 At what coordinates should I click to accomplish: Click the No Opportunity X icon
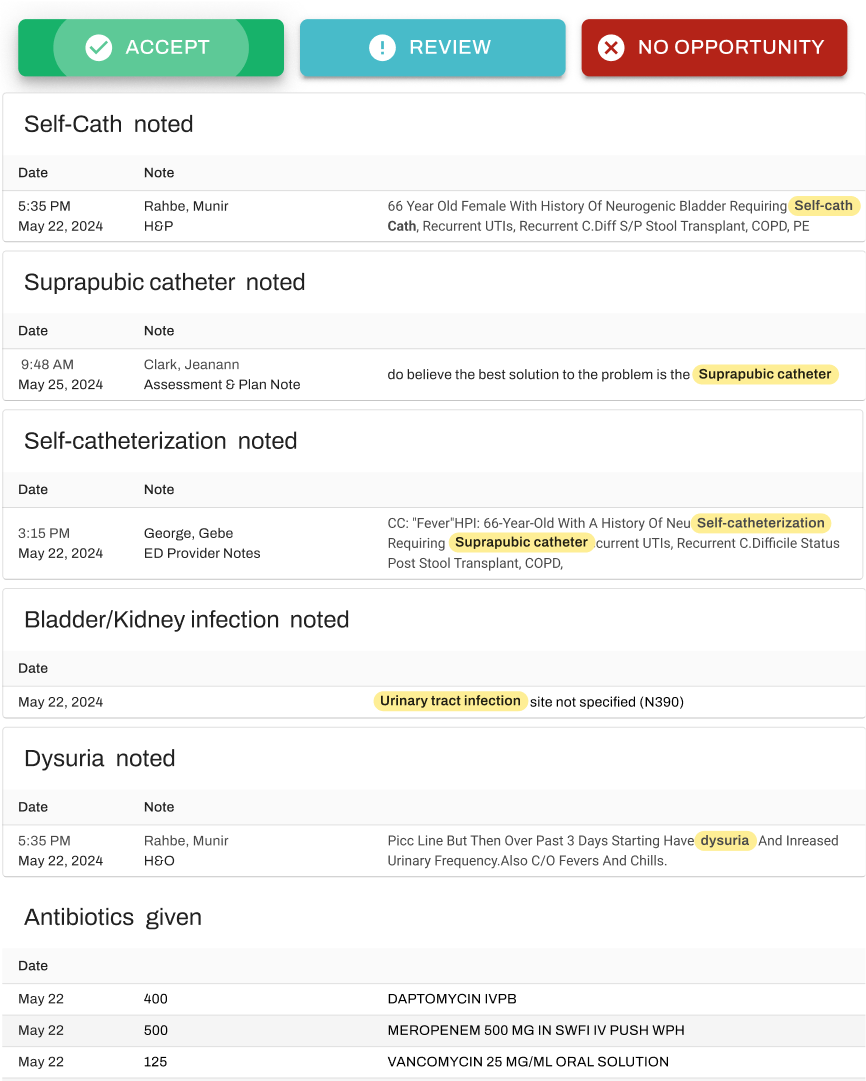[610, 48]
